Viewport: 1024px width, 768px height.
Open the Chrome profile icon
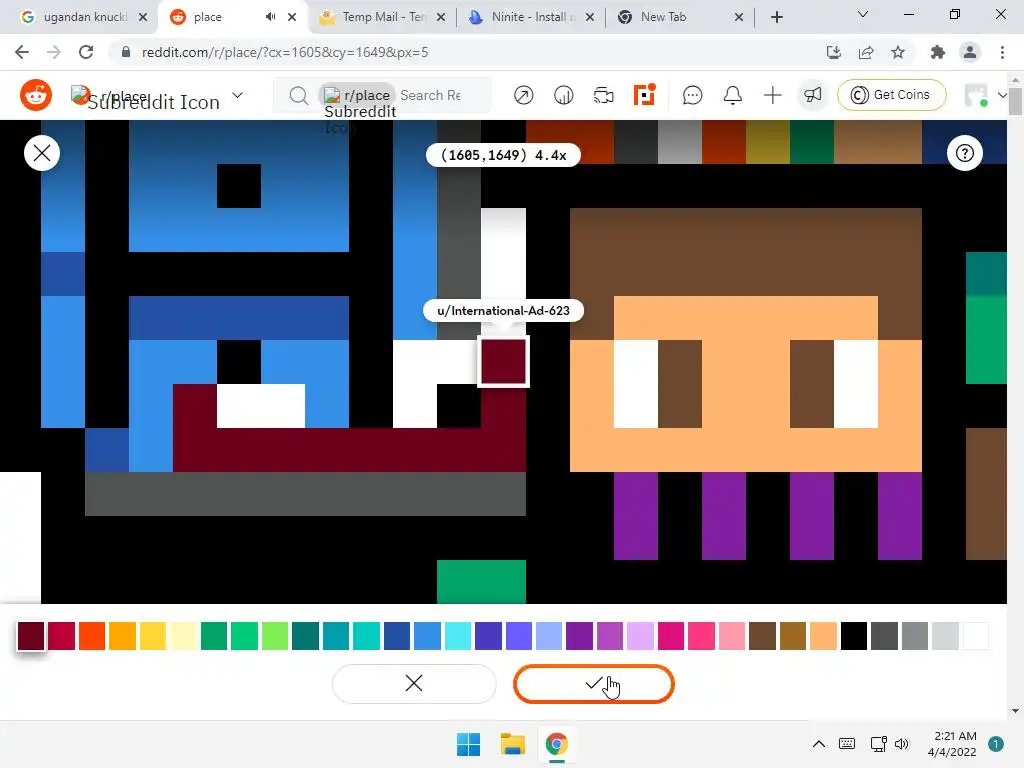coord(970,52)
